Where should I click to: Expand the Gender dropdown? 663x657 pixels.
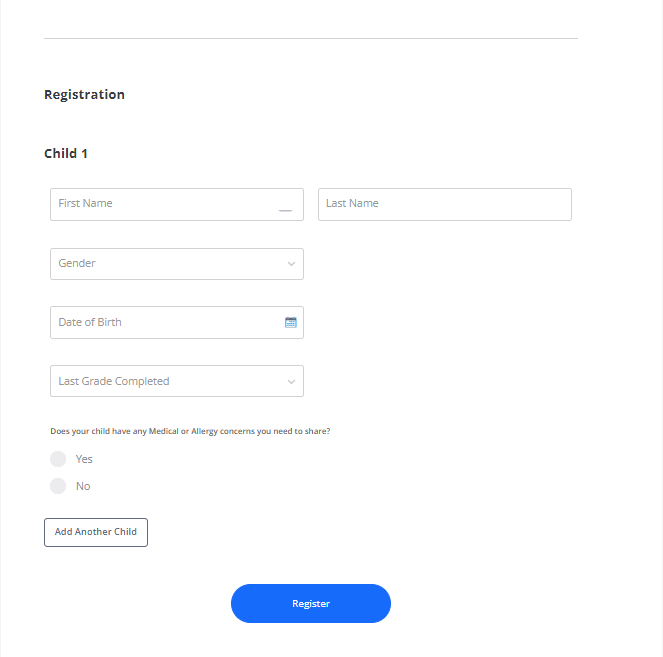tap(176, 264)
